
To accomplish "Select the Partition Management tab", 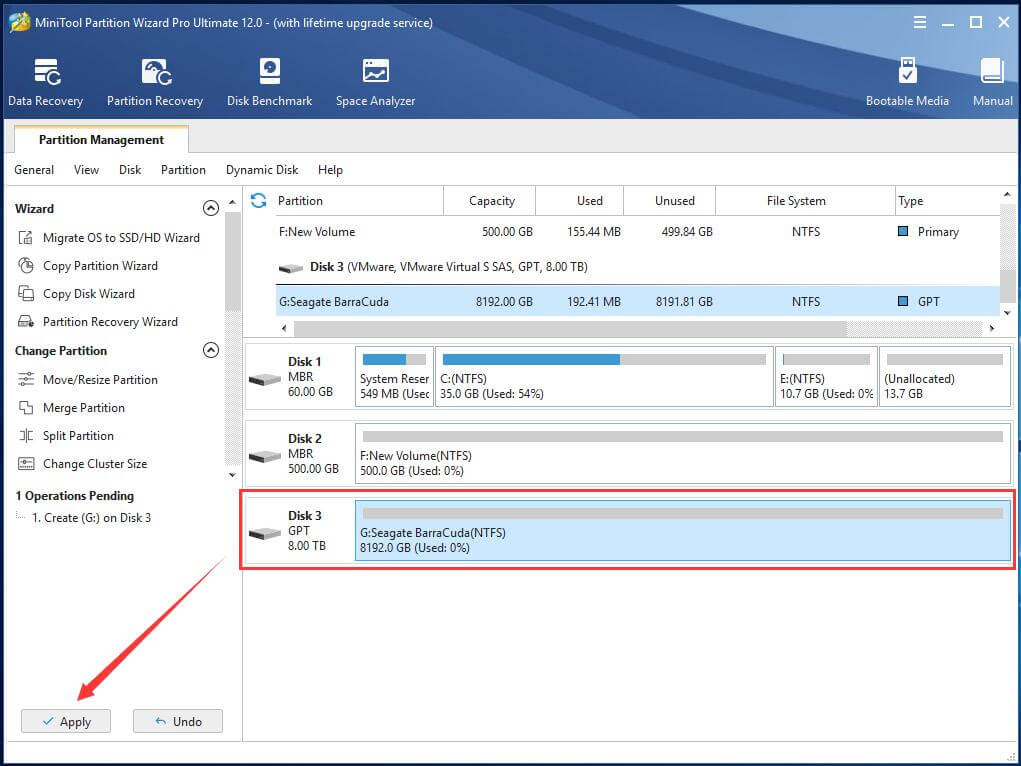I will (101, 139).
